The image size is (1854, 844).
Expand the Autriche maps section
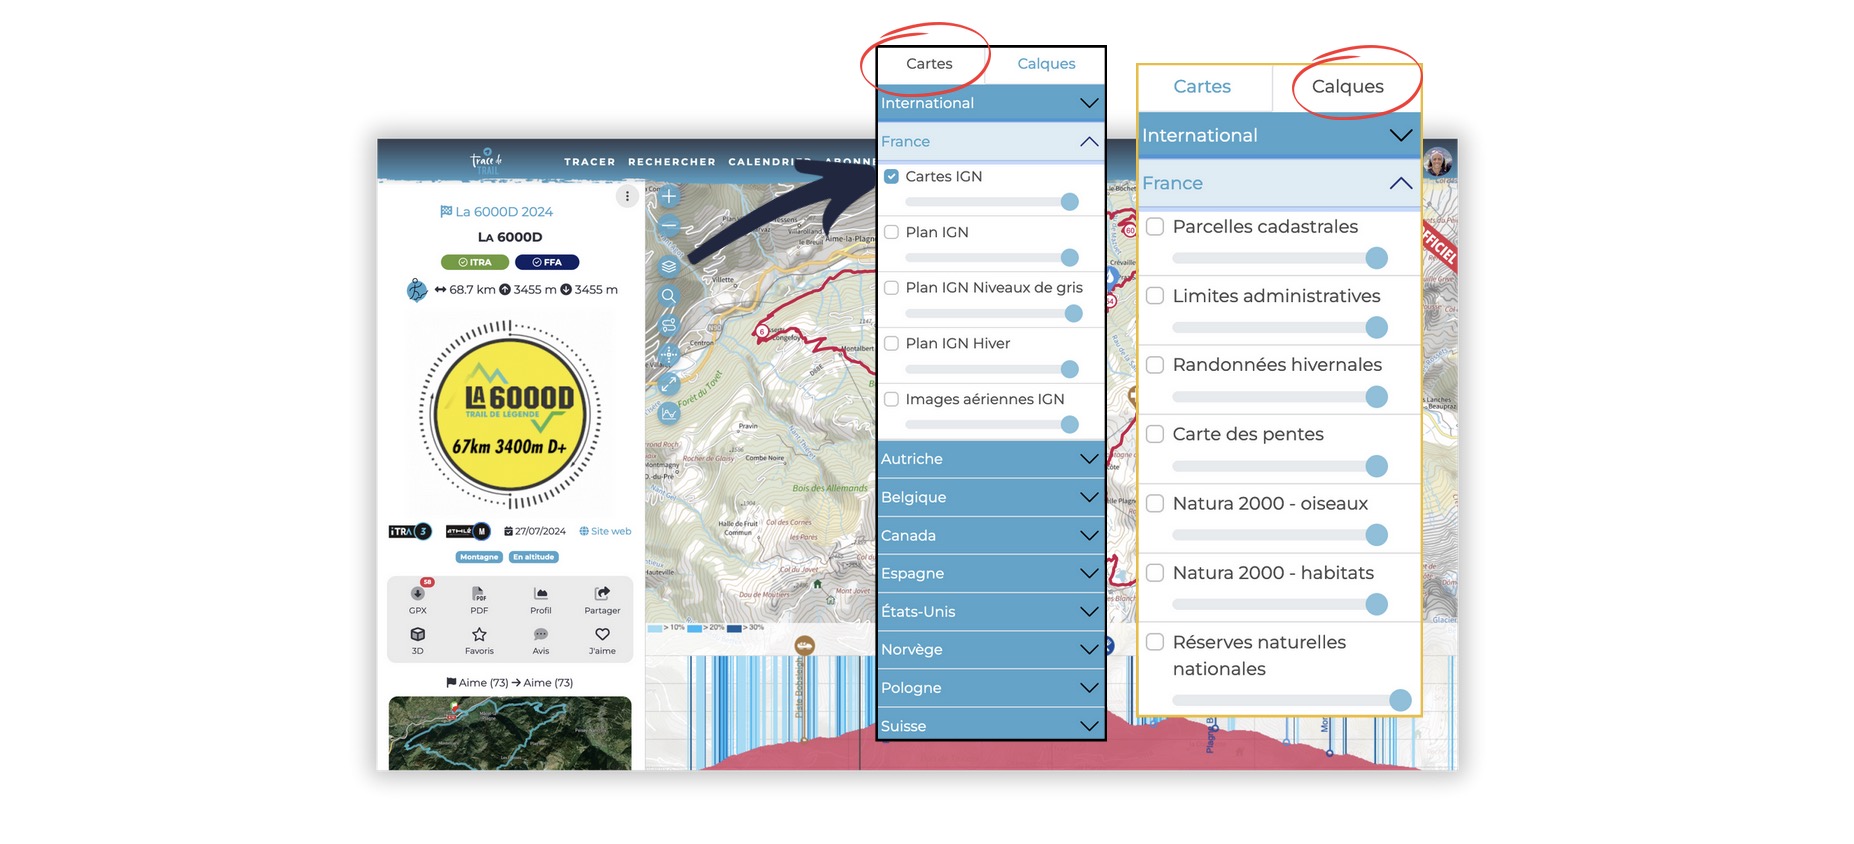990,459
